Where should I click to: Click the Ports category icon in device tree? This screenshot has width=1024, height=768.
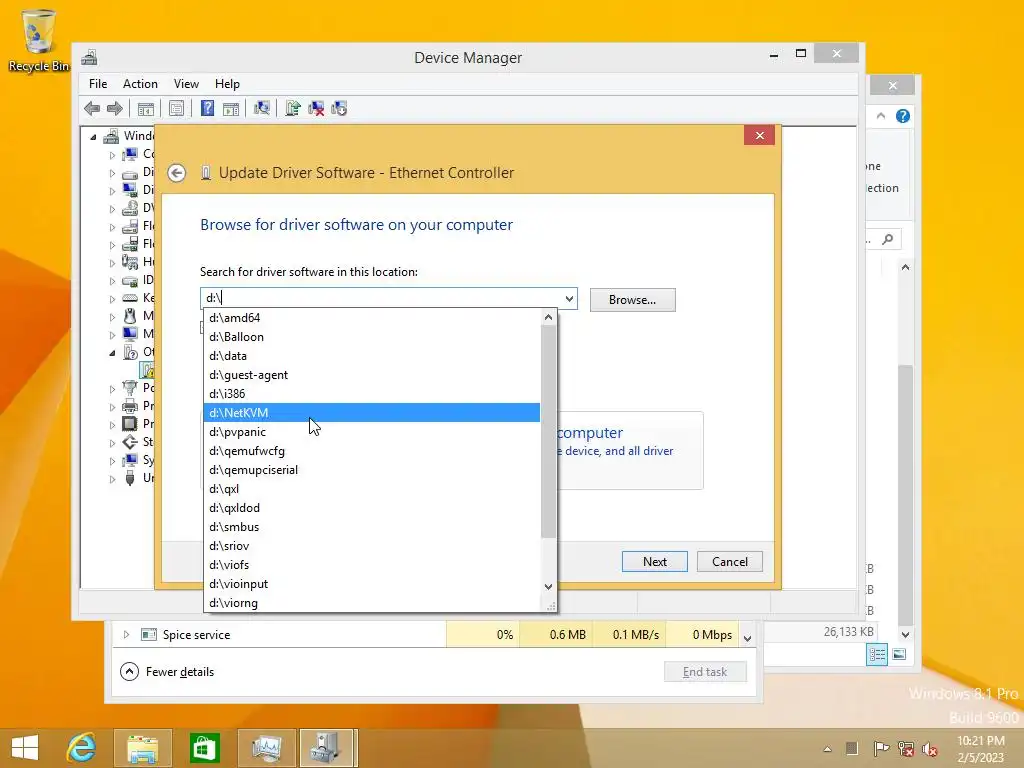coord(131,388)
